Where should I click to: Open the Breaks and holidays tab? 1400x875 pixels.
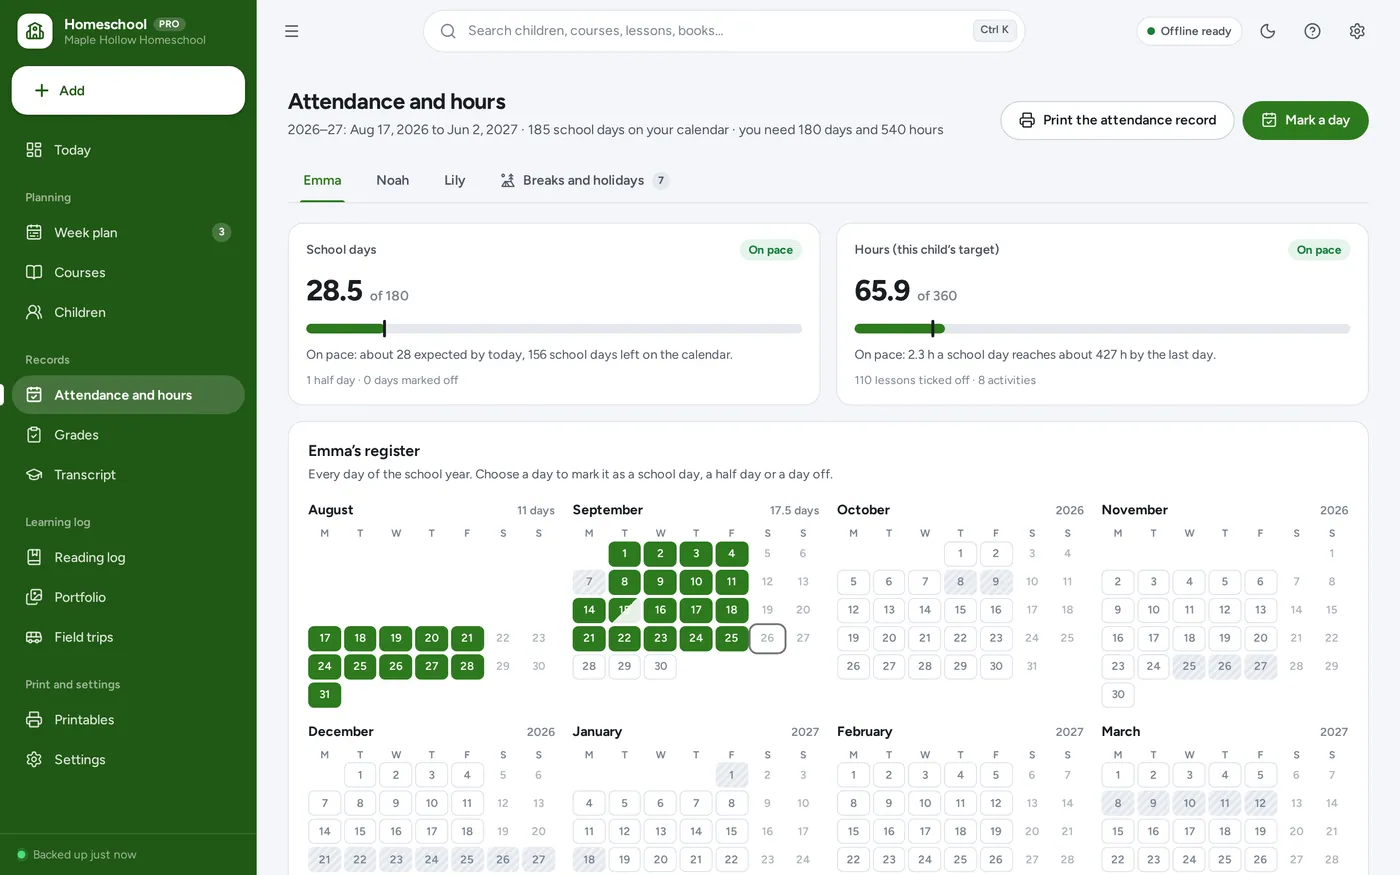[585, 180]
